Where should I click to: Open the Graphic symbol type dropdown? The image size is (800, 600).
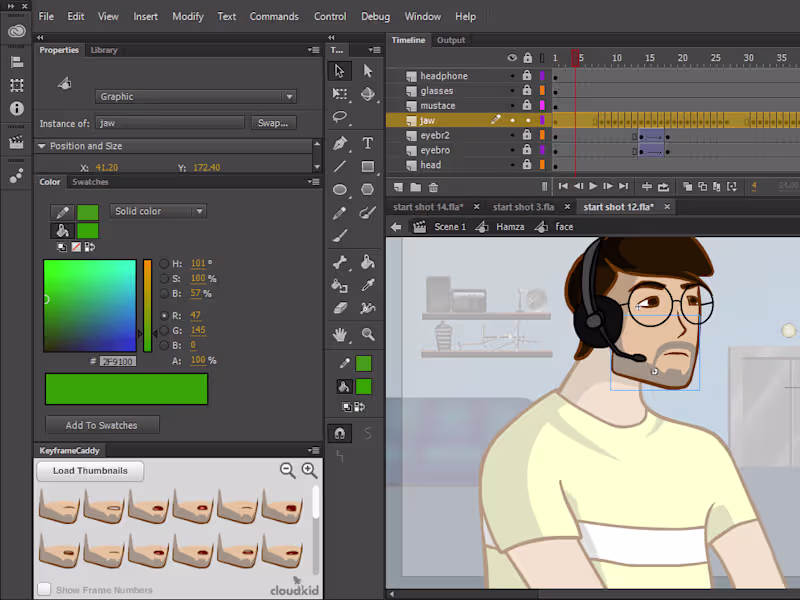(196, 96)
